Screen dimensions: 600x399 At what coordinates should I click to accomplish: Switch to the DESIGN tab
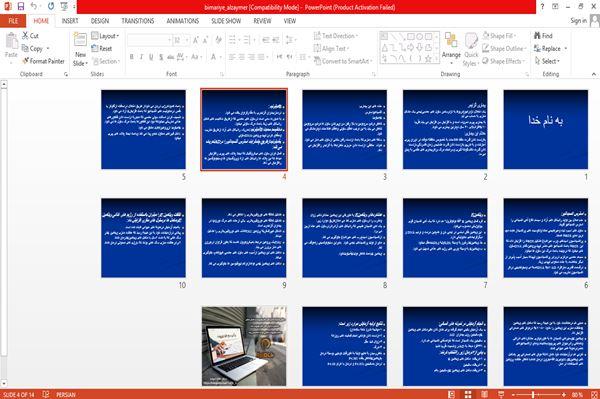pos(100,21)
